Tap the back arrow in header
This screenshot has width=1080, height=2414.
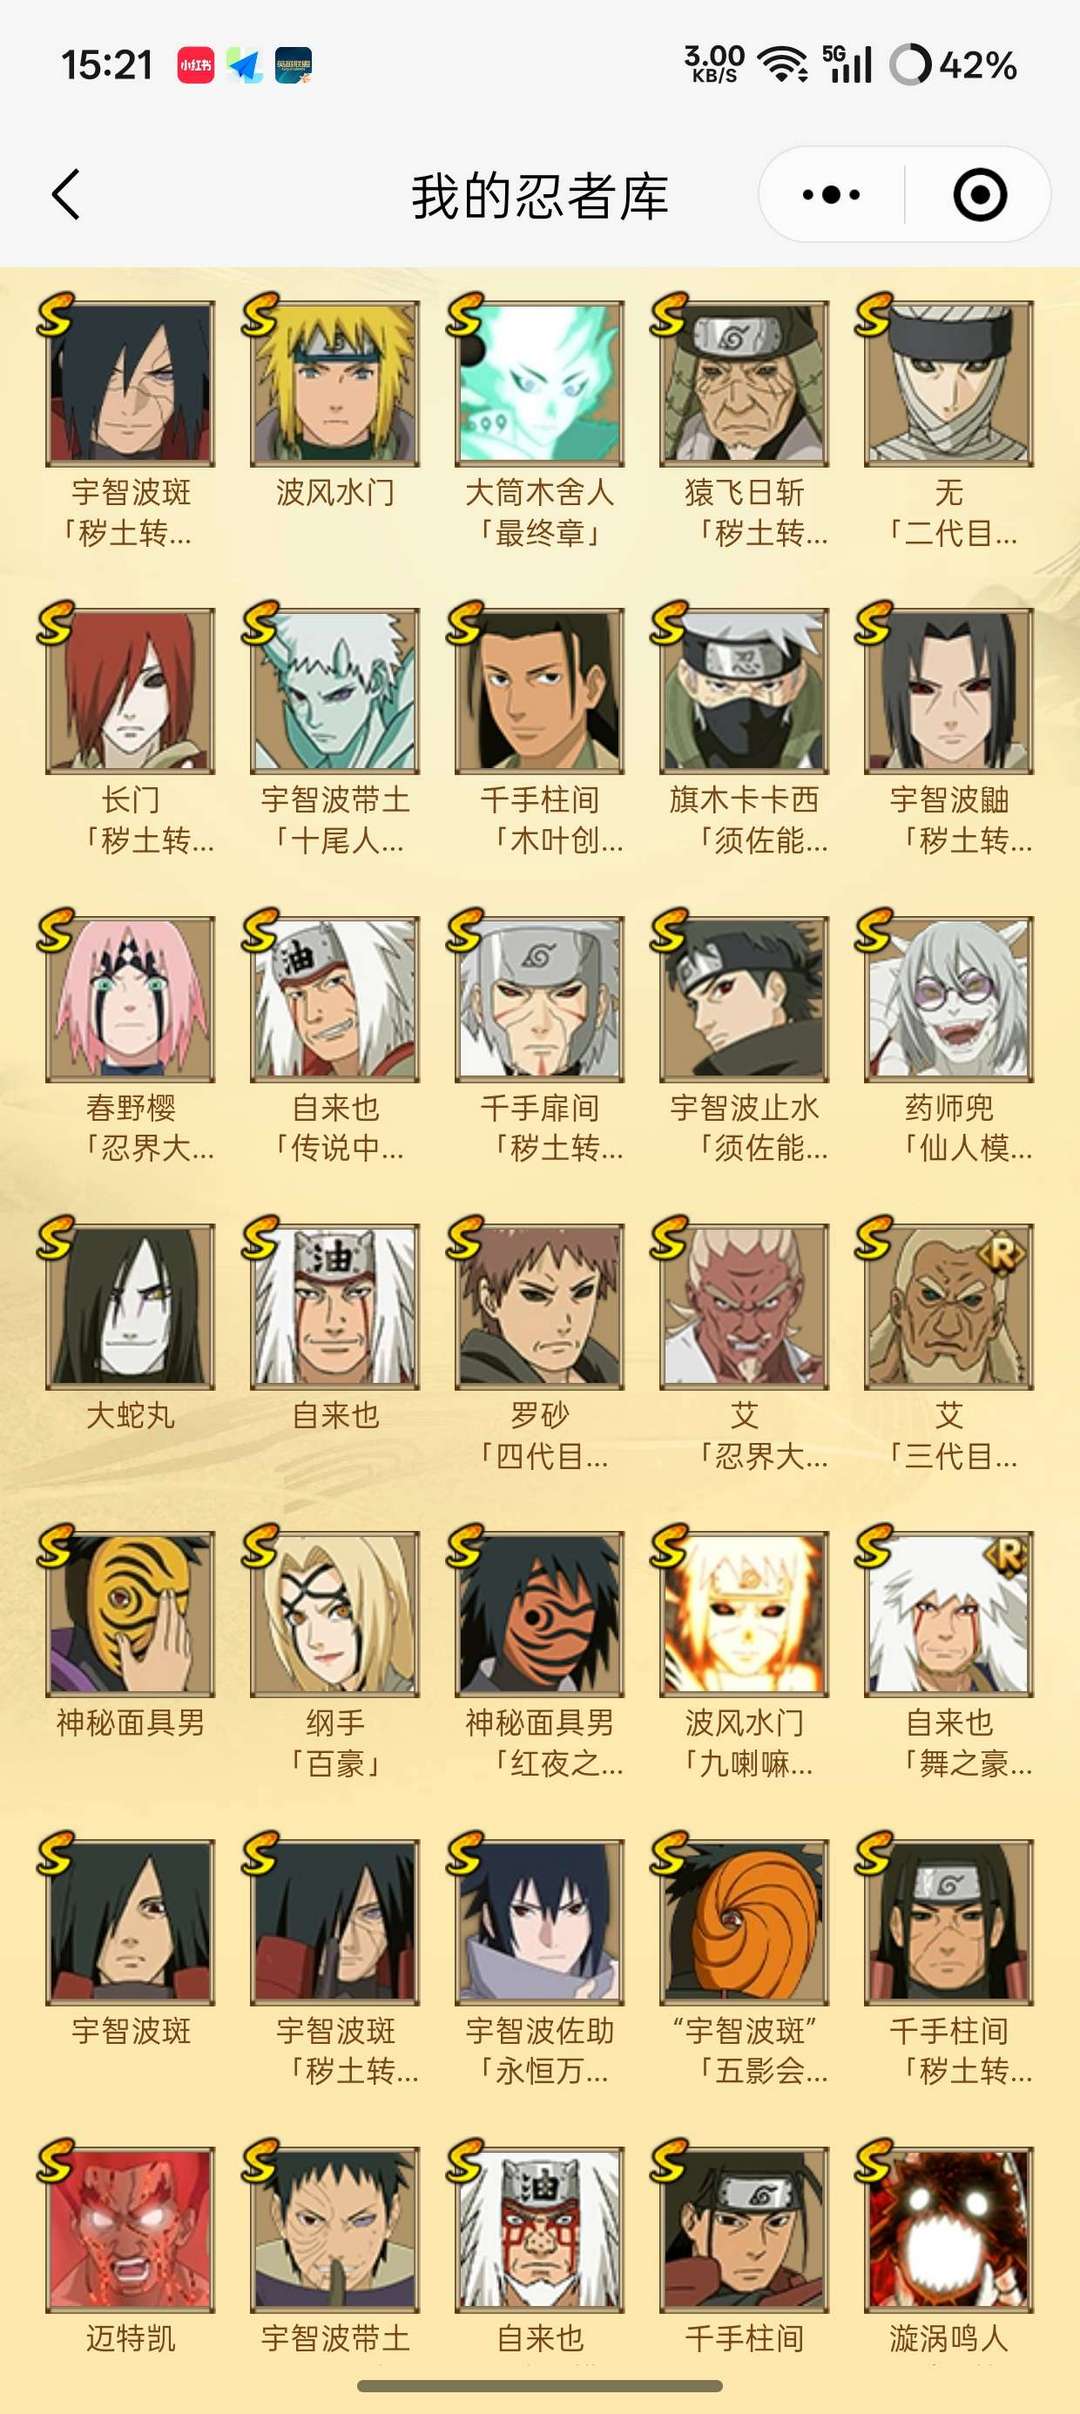[66, 194]
